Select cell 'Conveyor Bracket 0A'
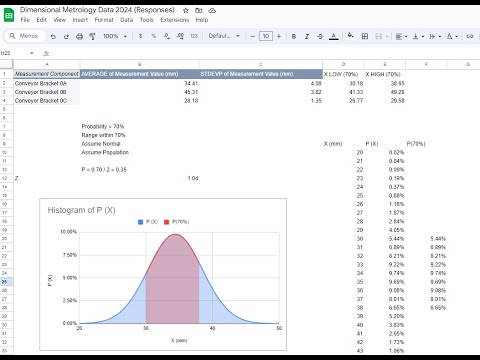Screen dimensions: 480x360 click(47, 83)
